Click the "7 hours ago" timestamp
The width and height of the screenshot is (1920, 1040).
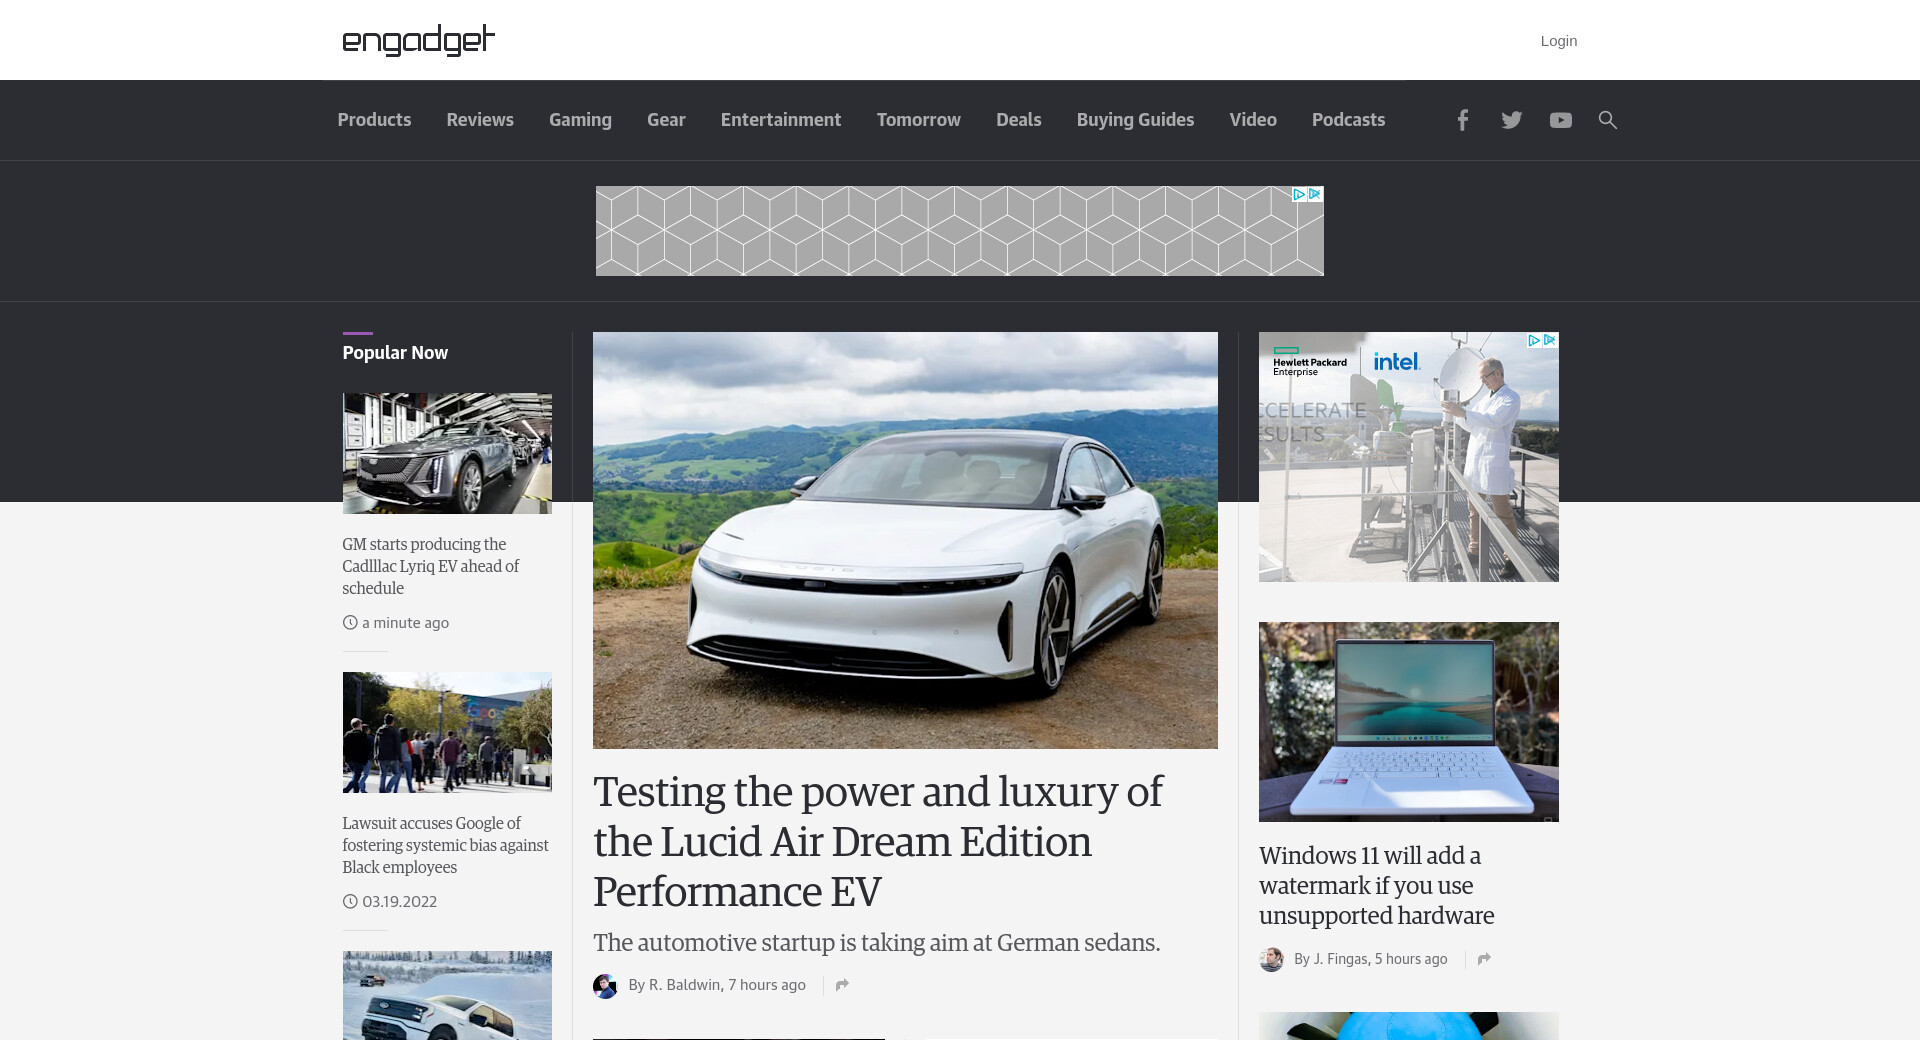point(767,985)
